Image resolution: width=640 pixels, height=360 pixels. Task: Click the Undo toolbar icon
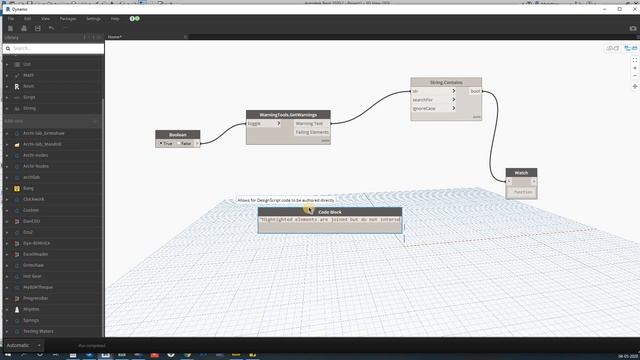click(51, 28)
